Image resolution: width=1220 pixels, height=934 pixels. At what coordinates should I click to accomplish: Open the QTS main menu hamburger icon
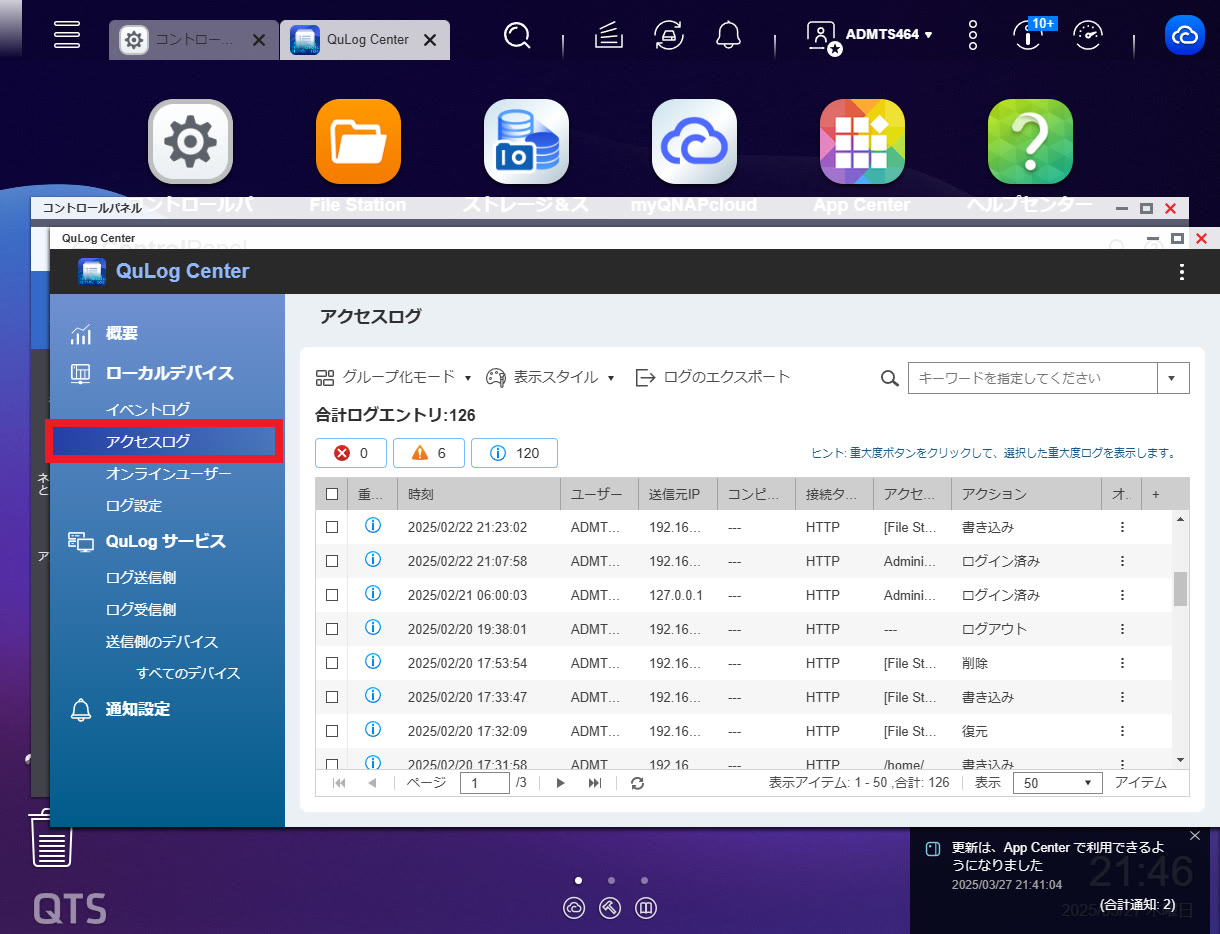(x=67, y=36)
